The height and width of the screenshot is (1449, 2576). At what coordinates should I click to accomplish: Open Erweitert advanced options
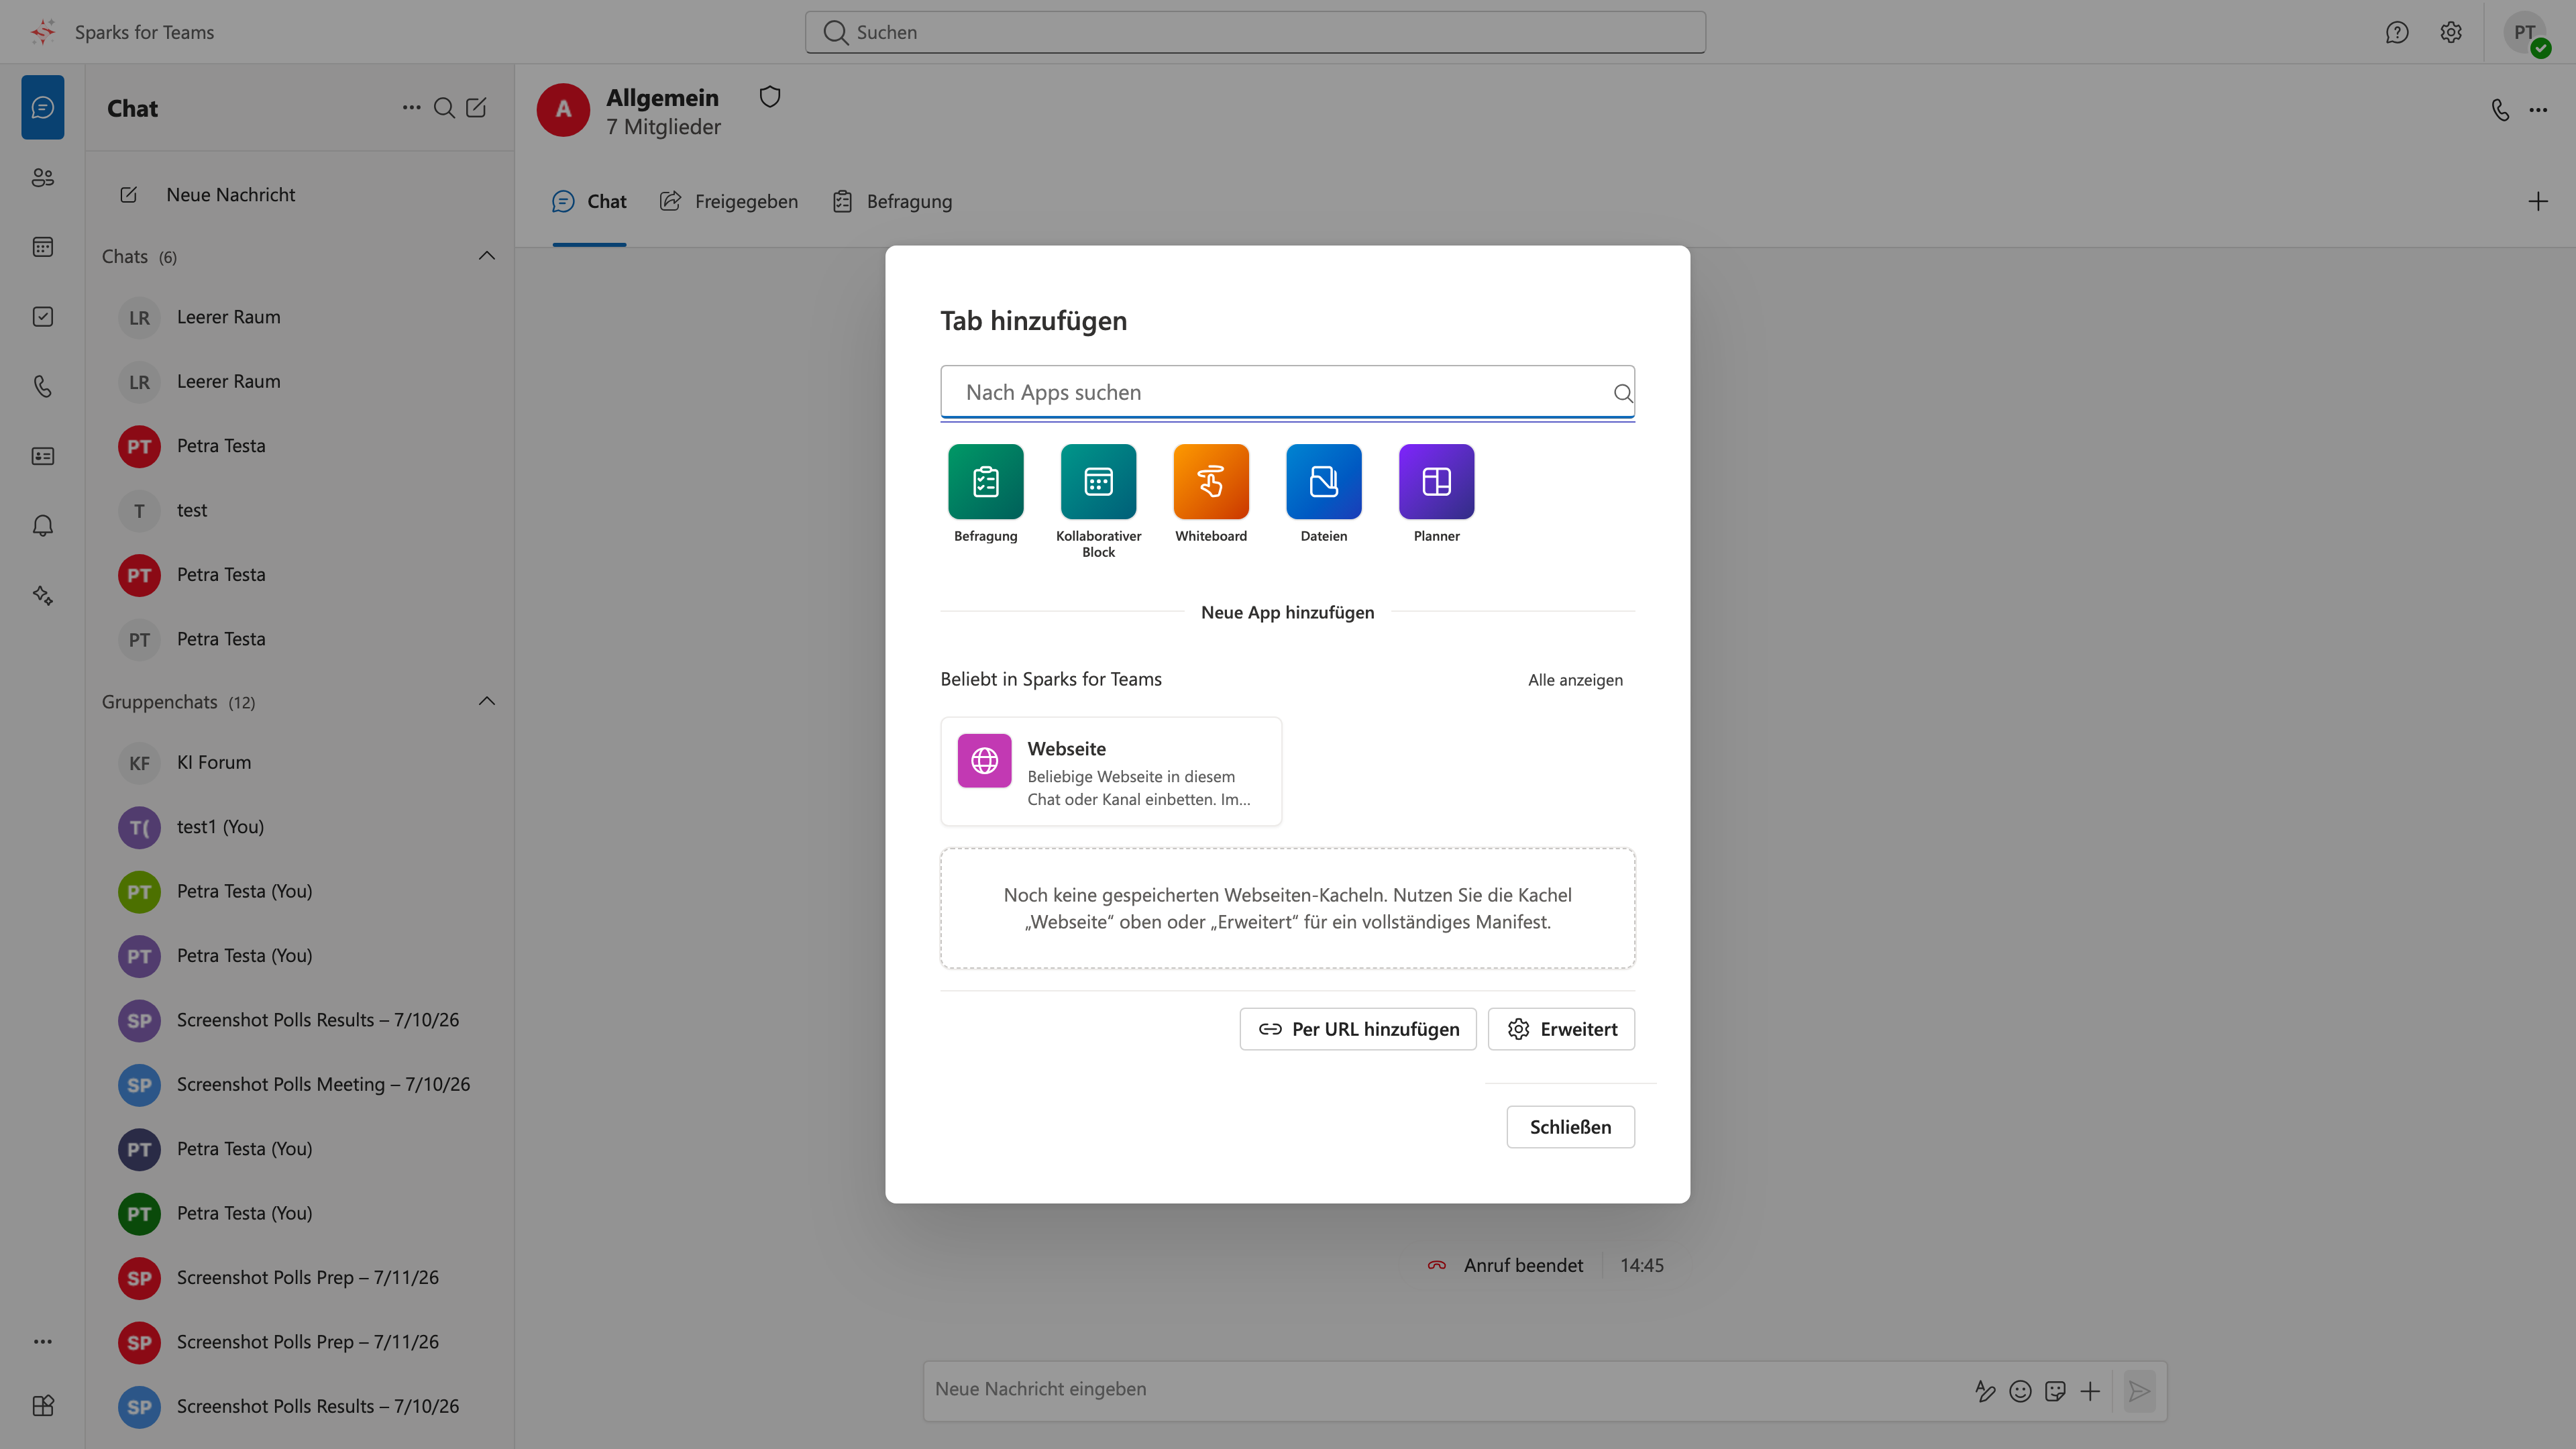pos(1561,1029)
